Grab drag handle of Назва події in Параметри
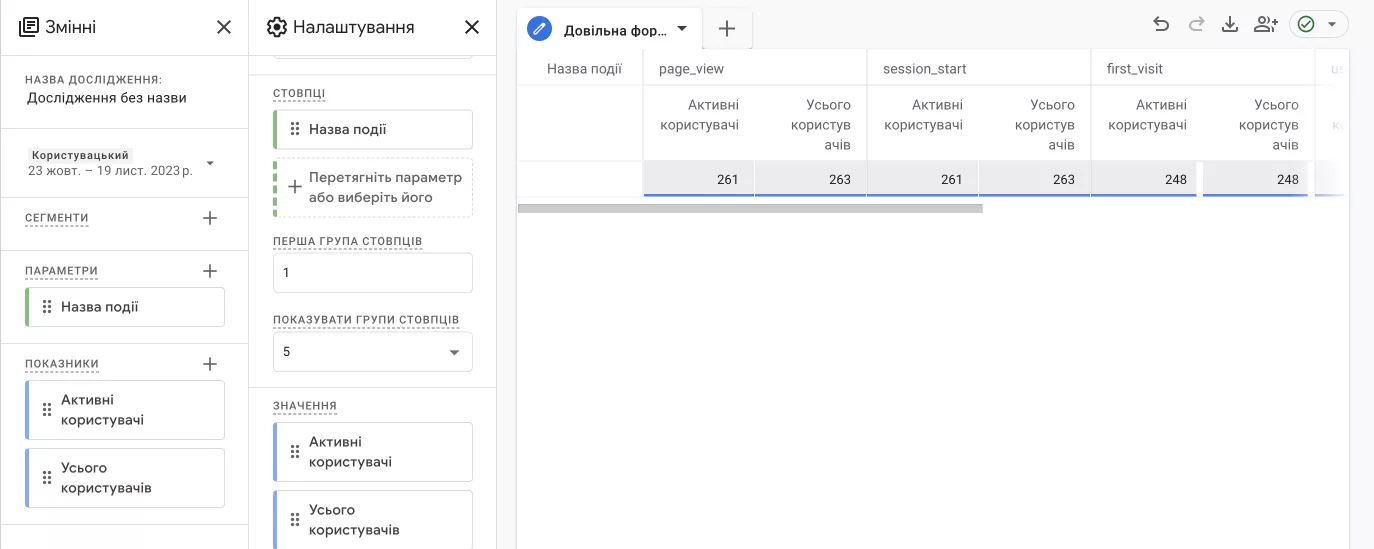 coord(46,307)
